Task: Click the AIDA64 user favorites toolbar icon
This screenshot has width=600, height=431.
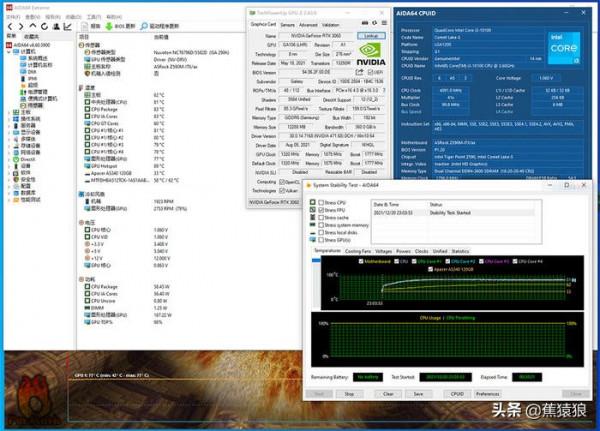Action: pyautogui.click(x=56, y=26)
